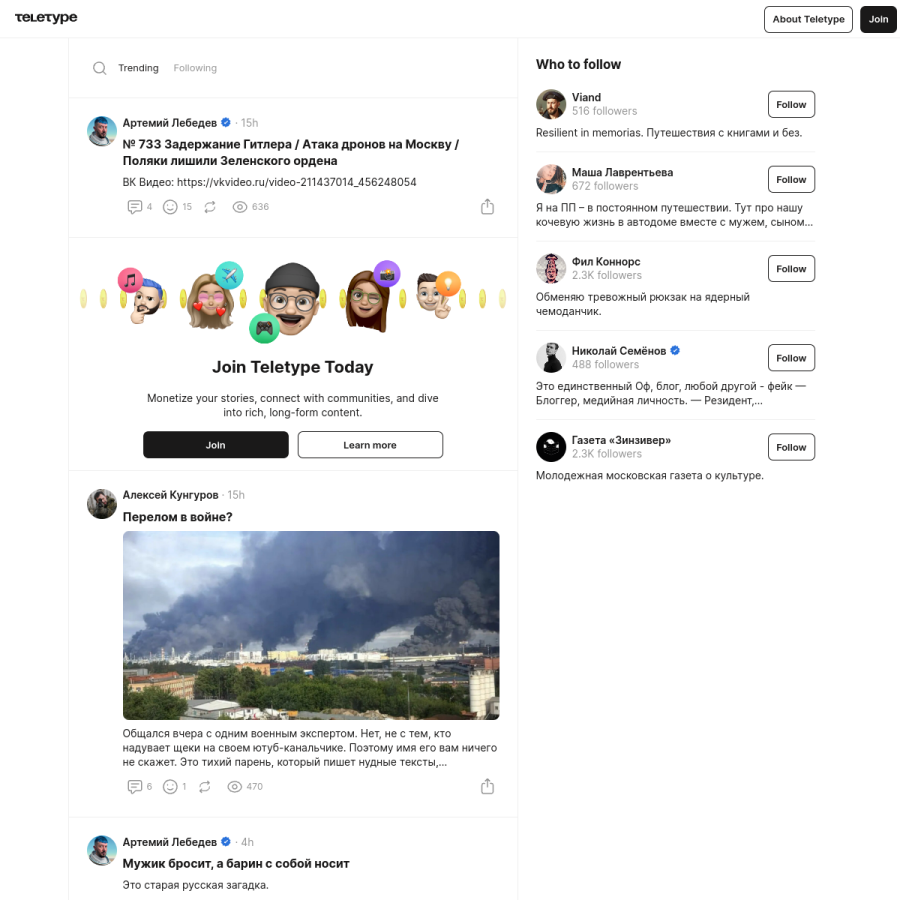Click the black Join button in the banner
The width and height of the screenshot is (900, 900).
(216, 445)
